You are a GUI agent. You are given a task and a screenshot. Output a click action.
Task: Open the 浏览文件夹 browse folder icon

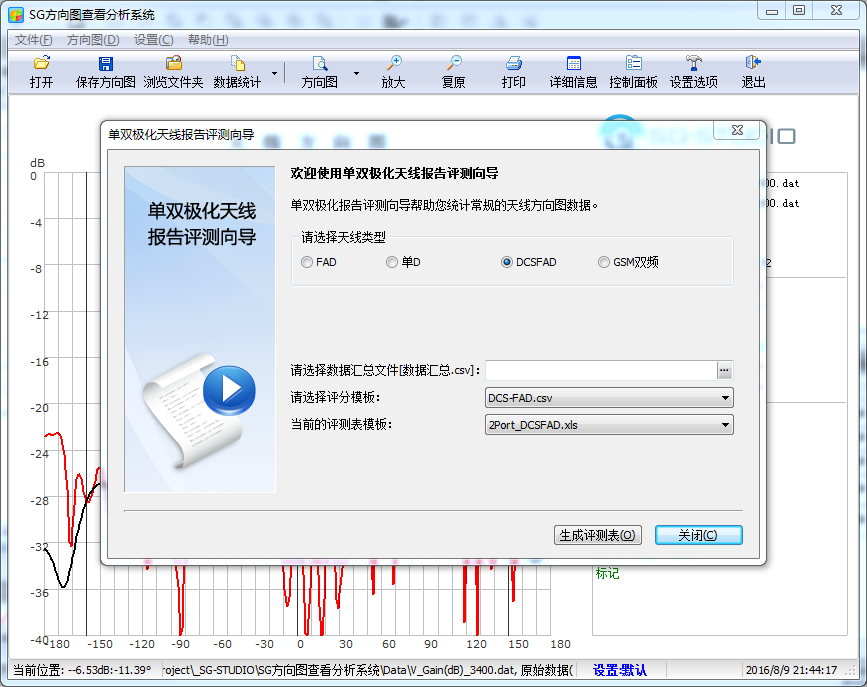tap(173, 64)
